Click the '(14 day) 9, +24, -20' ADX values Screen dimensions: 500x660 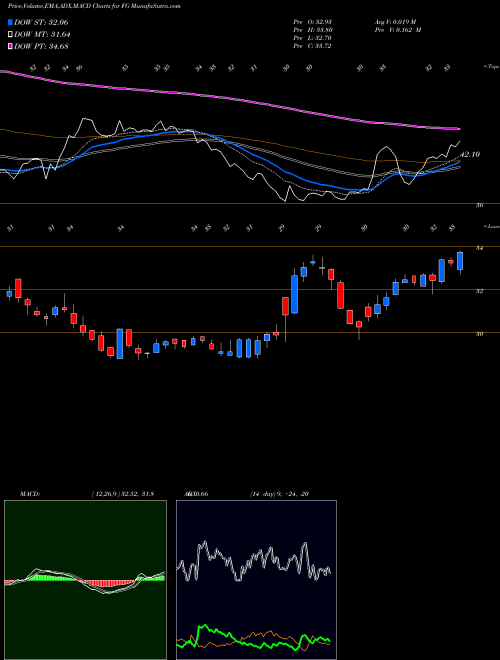279,494
